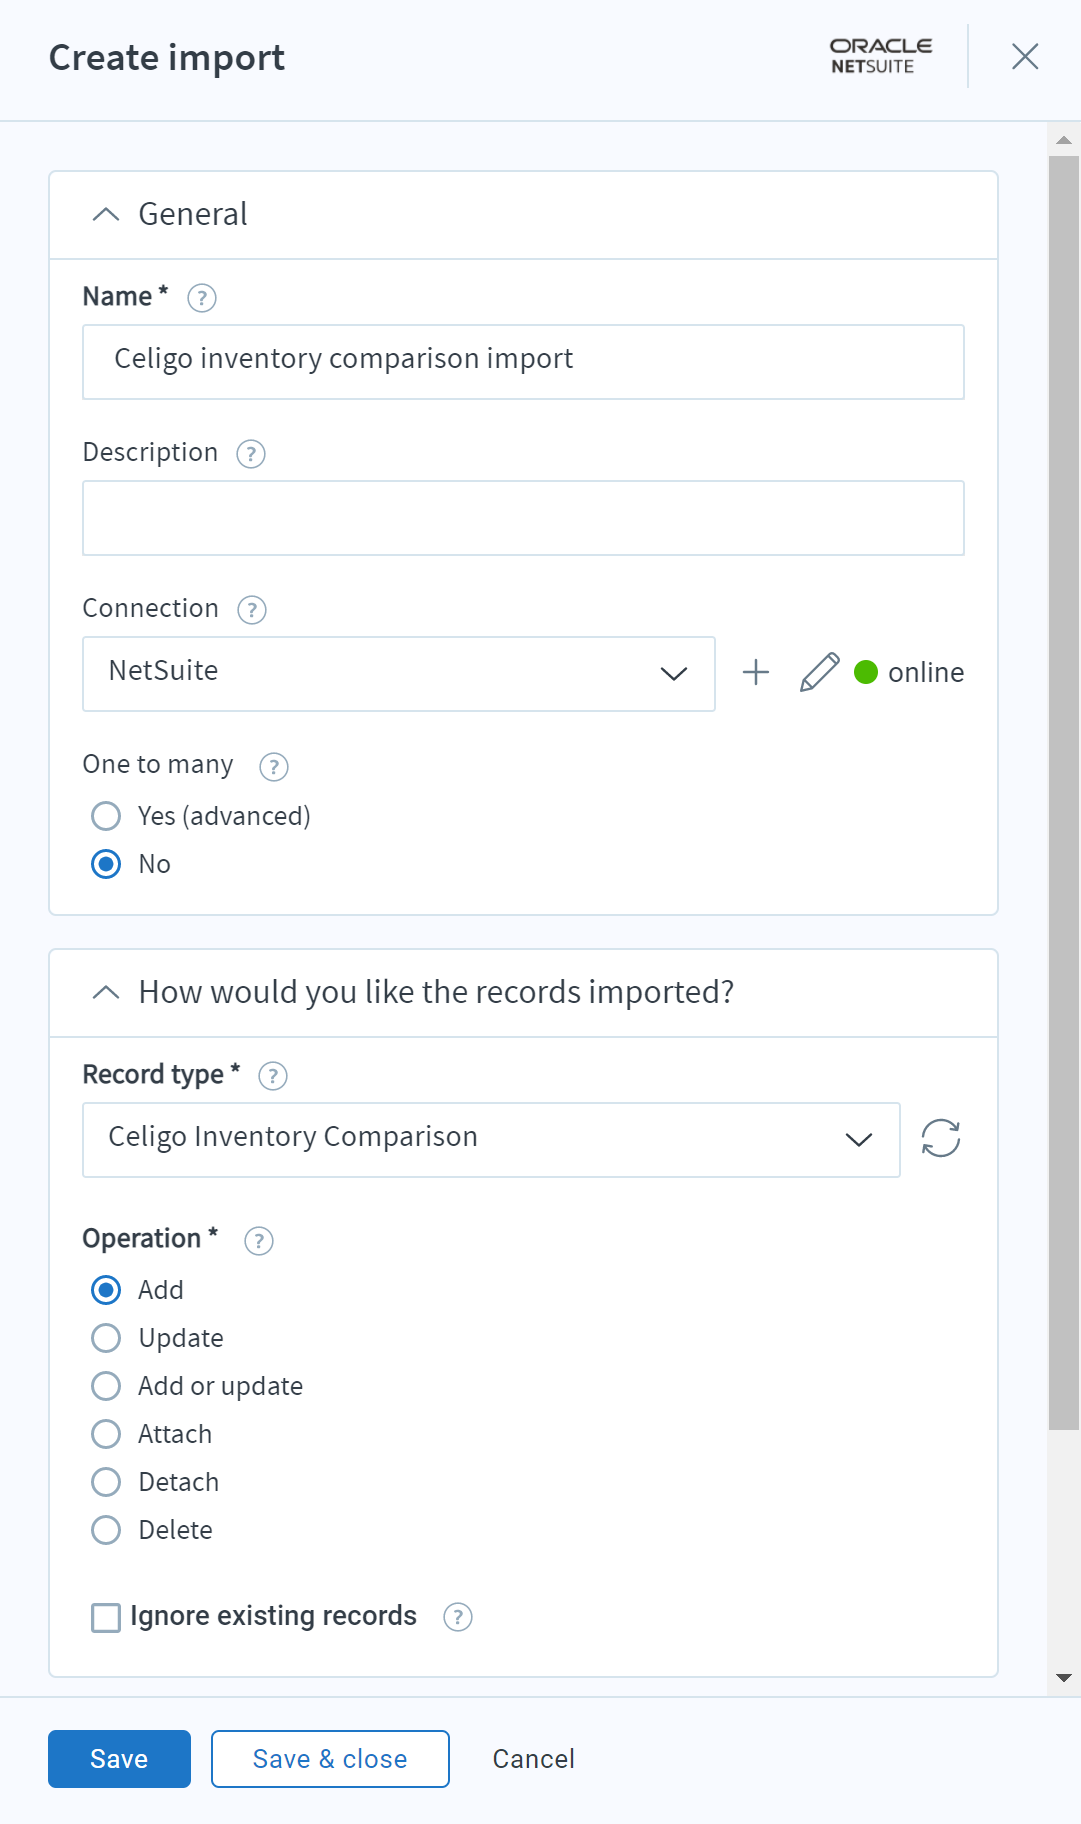This screenshot has width=1081, height=1824.
Task: Refresh the record type list
Action: coord(940,1138)
